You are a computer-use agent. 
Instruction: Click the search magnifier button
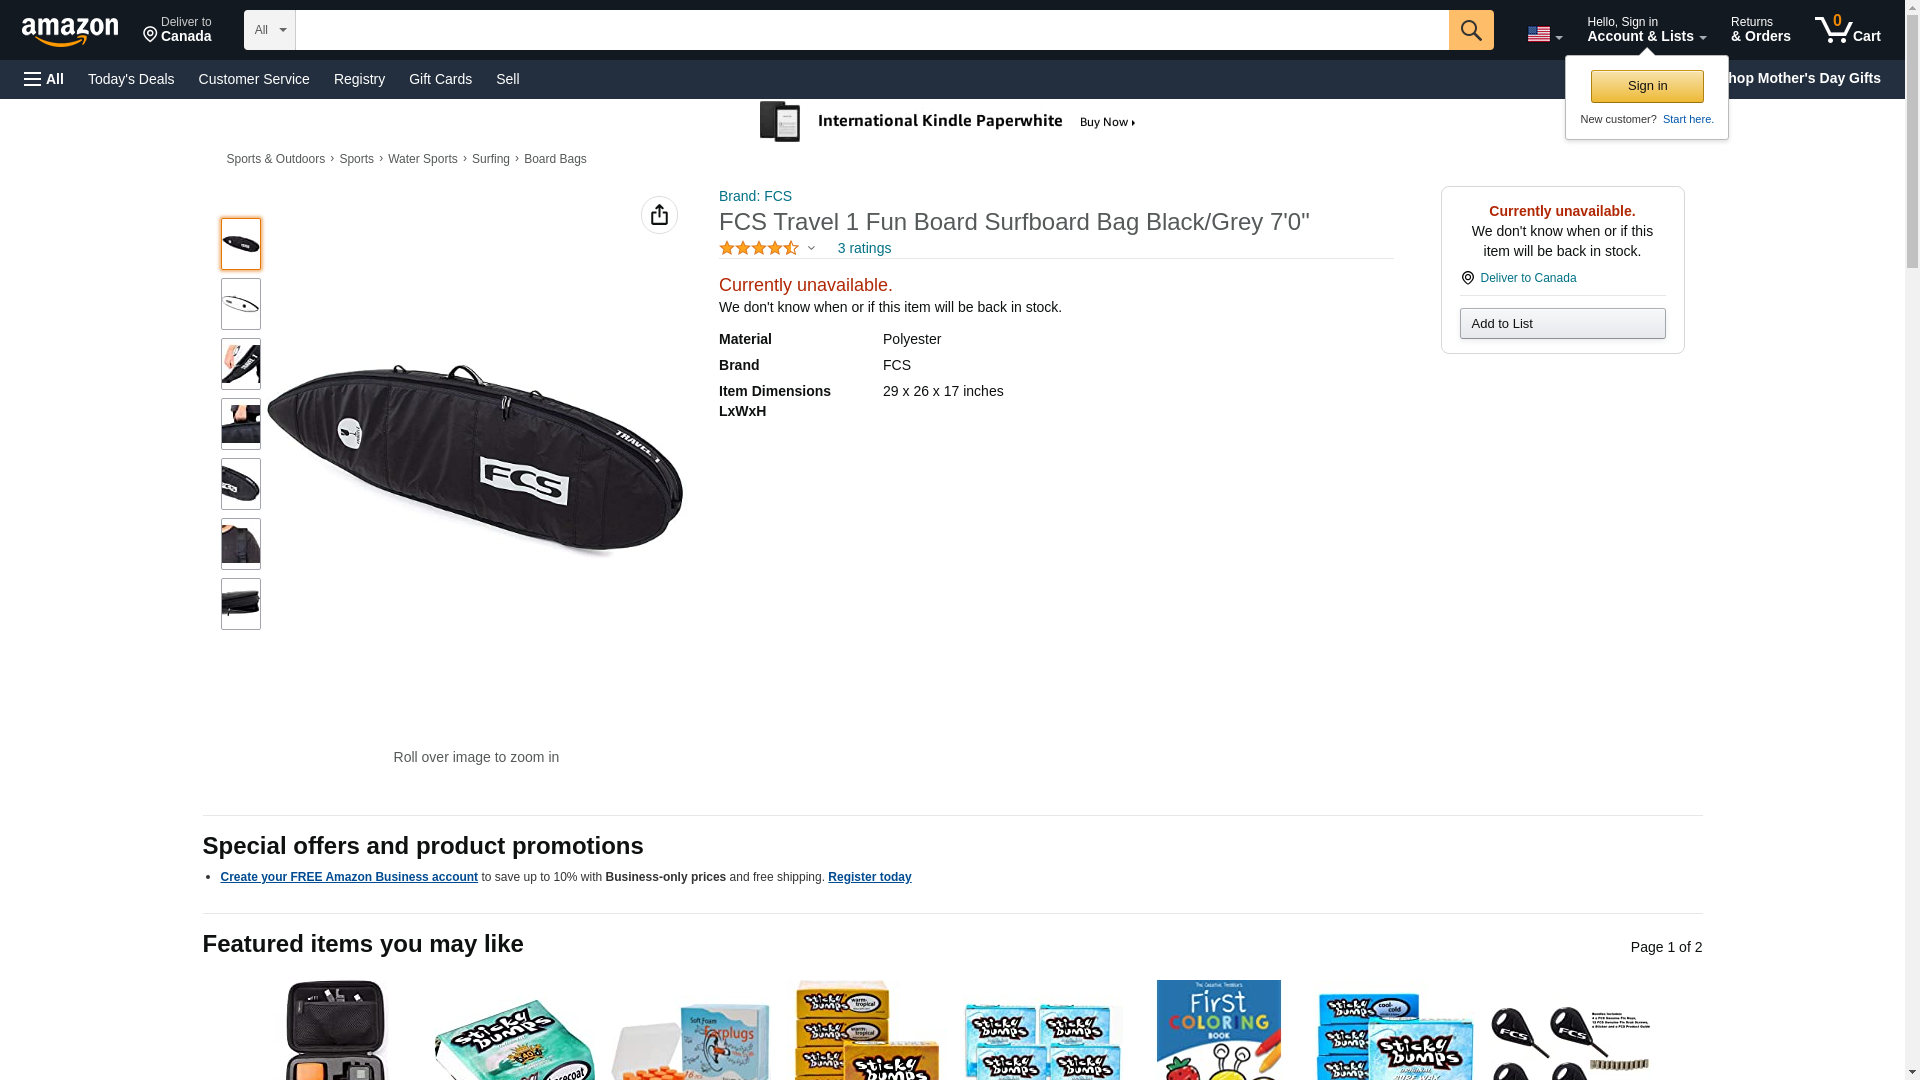click(x=1470, y=30)
